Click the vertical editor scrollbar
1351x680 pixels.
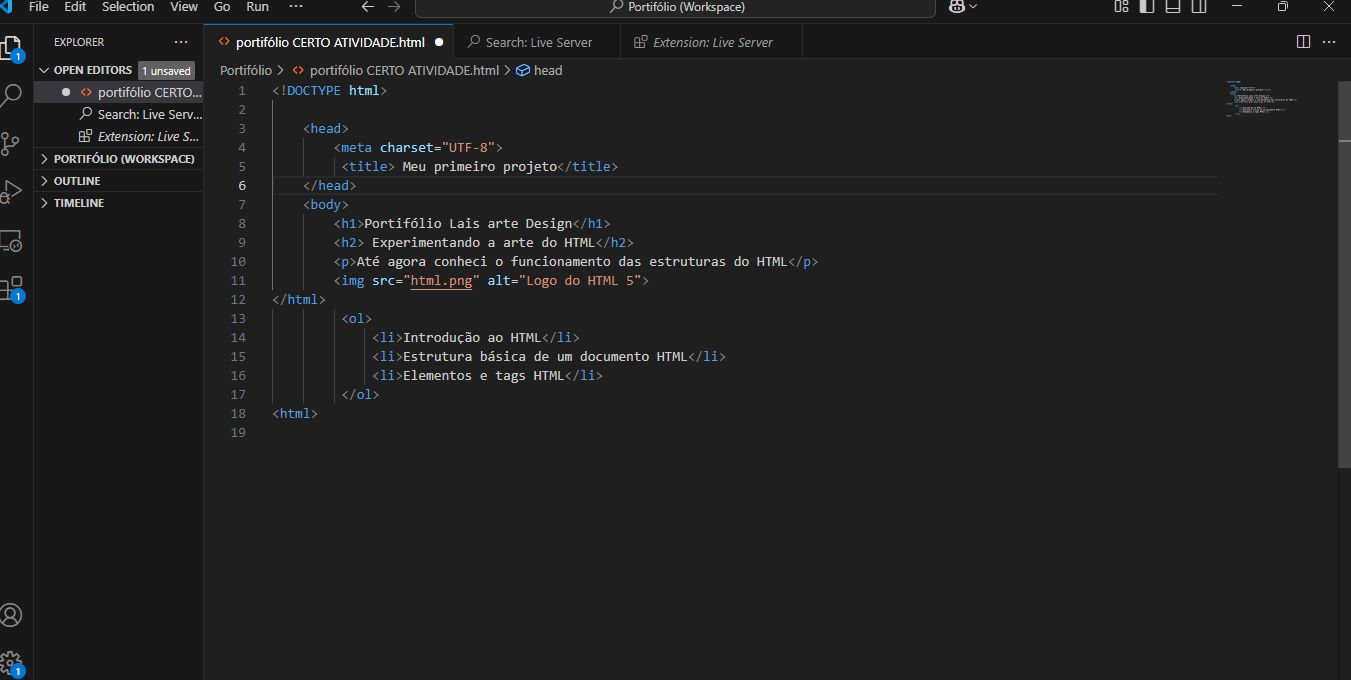1344,275
